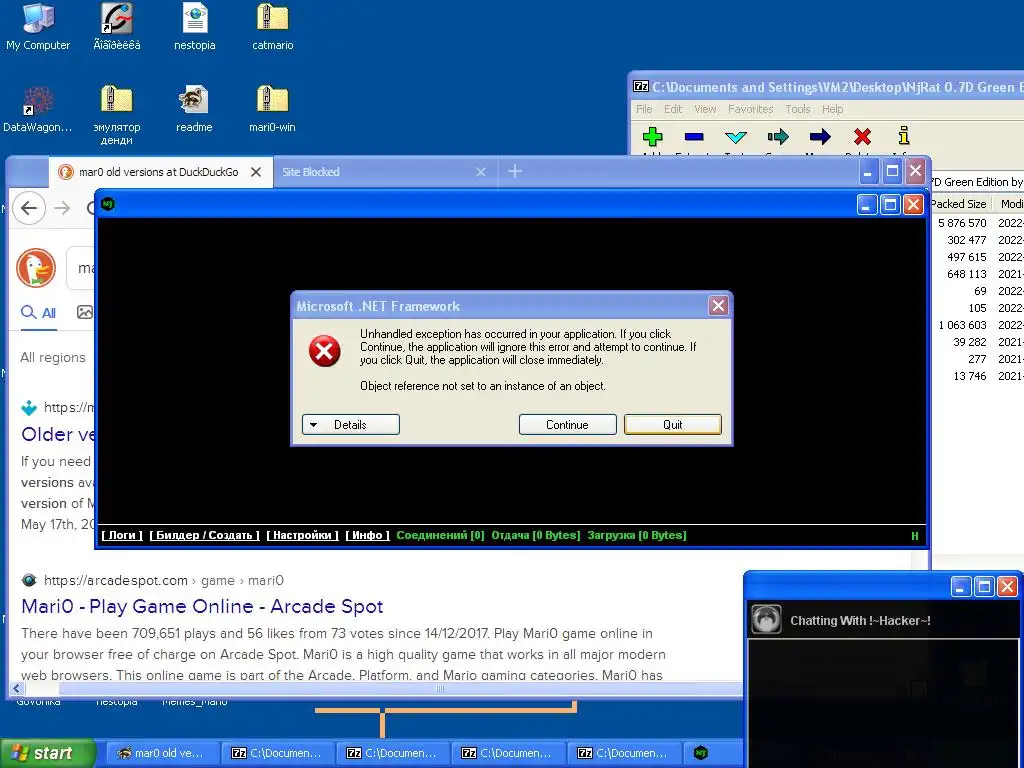Viewport: 1024px width, 768px height.
Task: Open the 7-Zip Tools menu
Action: [x=797, y=109]
